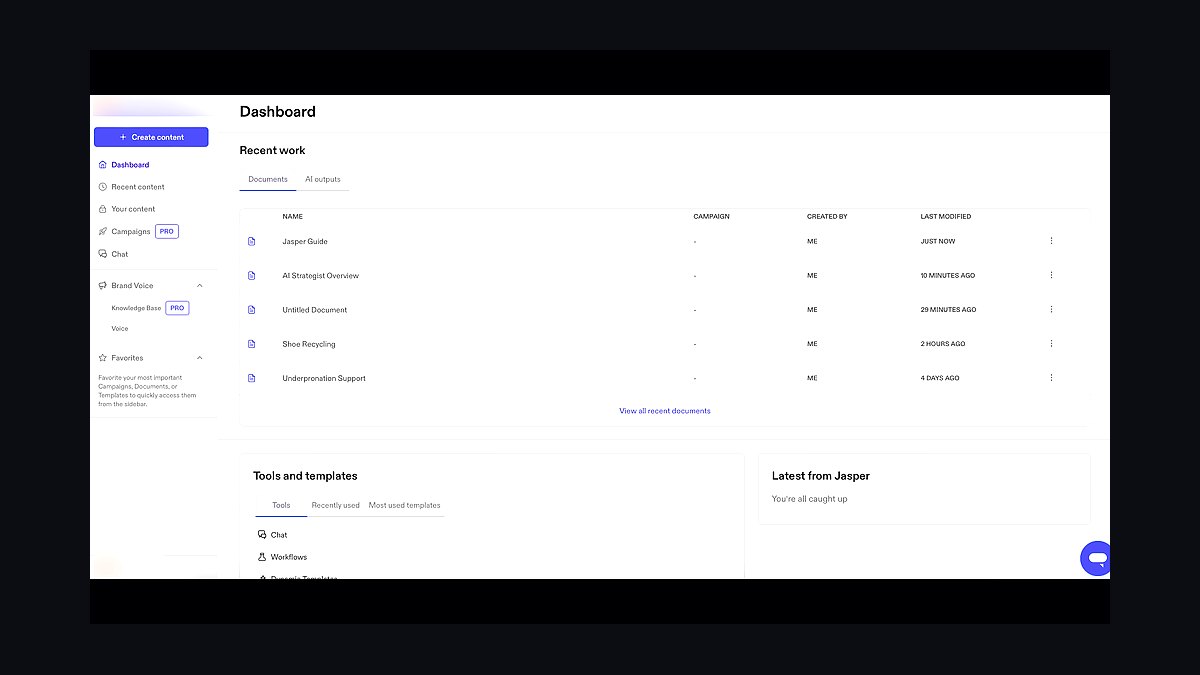
Task: Click the Your content lock icon
Action: point(102,209)
